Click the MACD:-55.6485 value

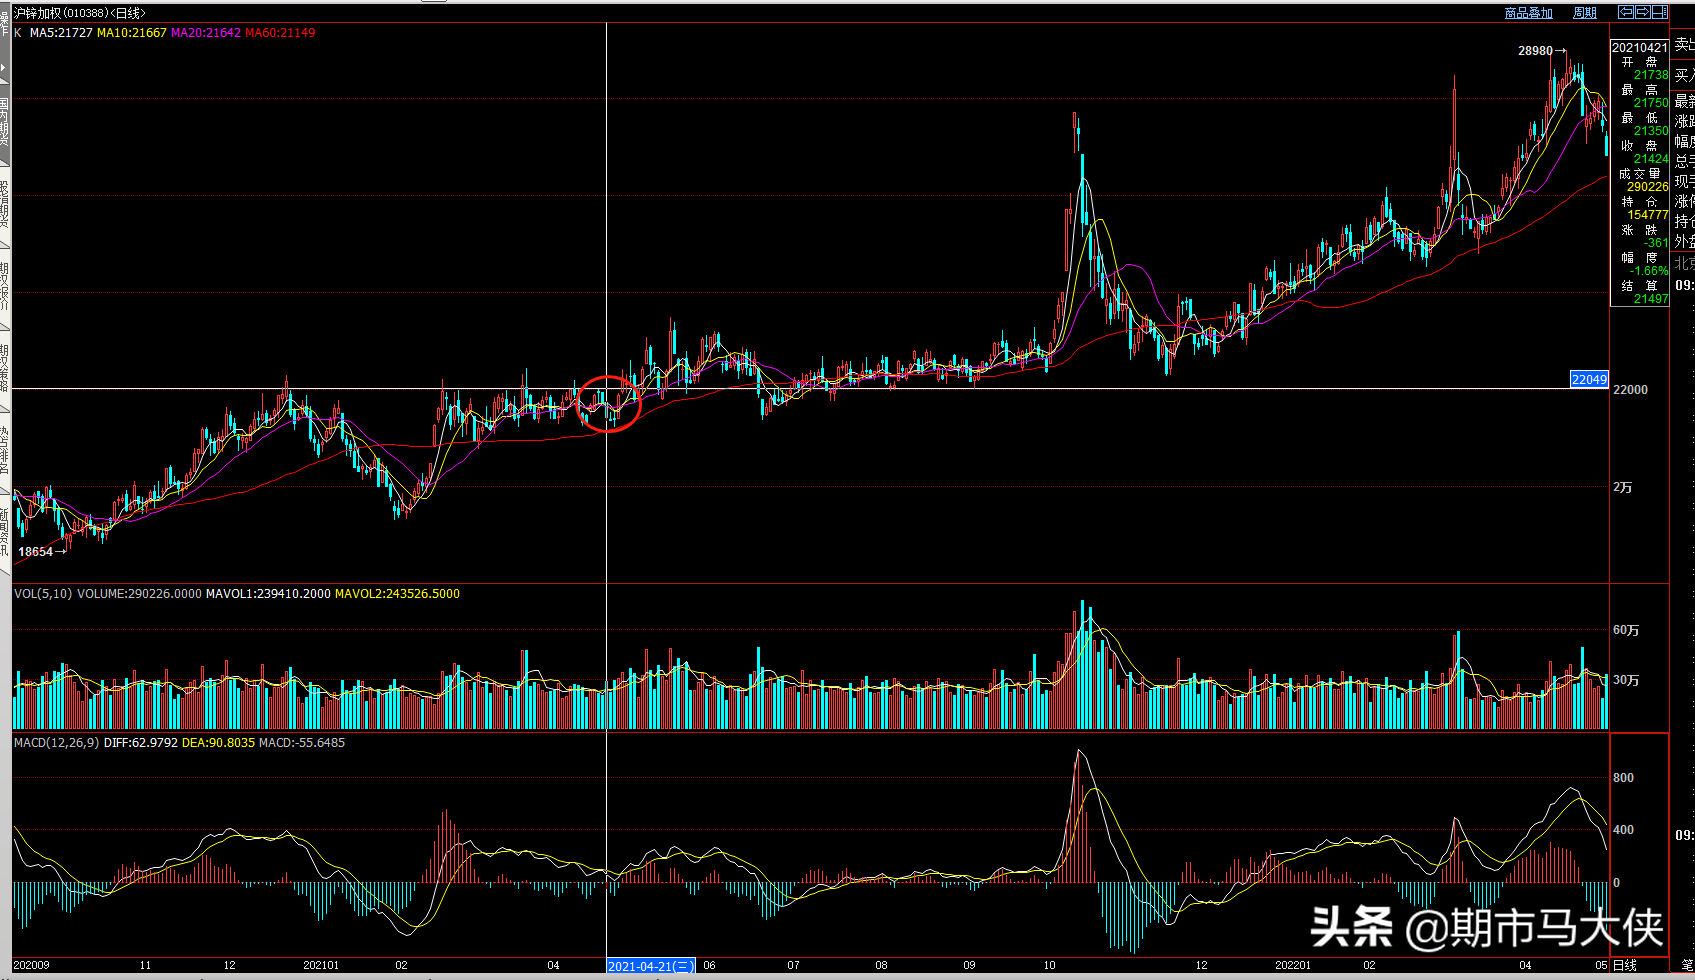coord(302,743)
